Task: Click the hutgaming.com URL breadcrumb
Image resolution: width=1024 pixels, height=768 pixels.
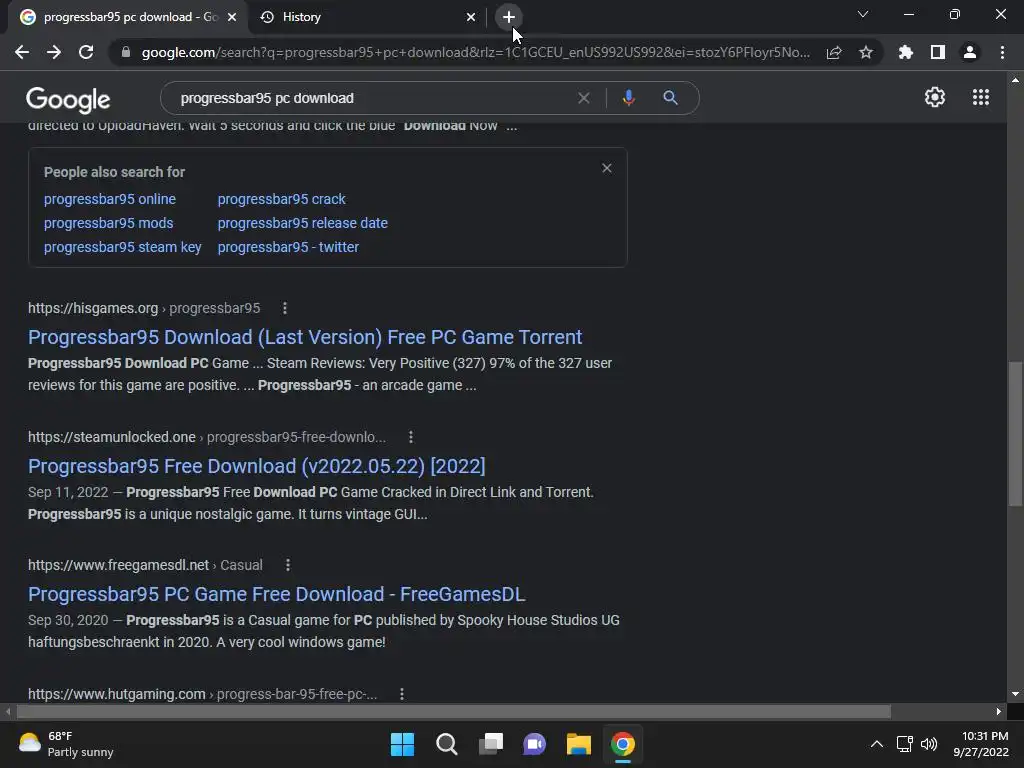Action: coord(202,694)
